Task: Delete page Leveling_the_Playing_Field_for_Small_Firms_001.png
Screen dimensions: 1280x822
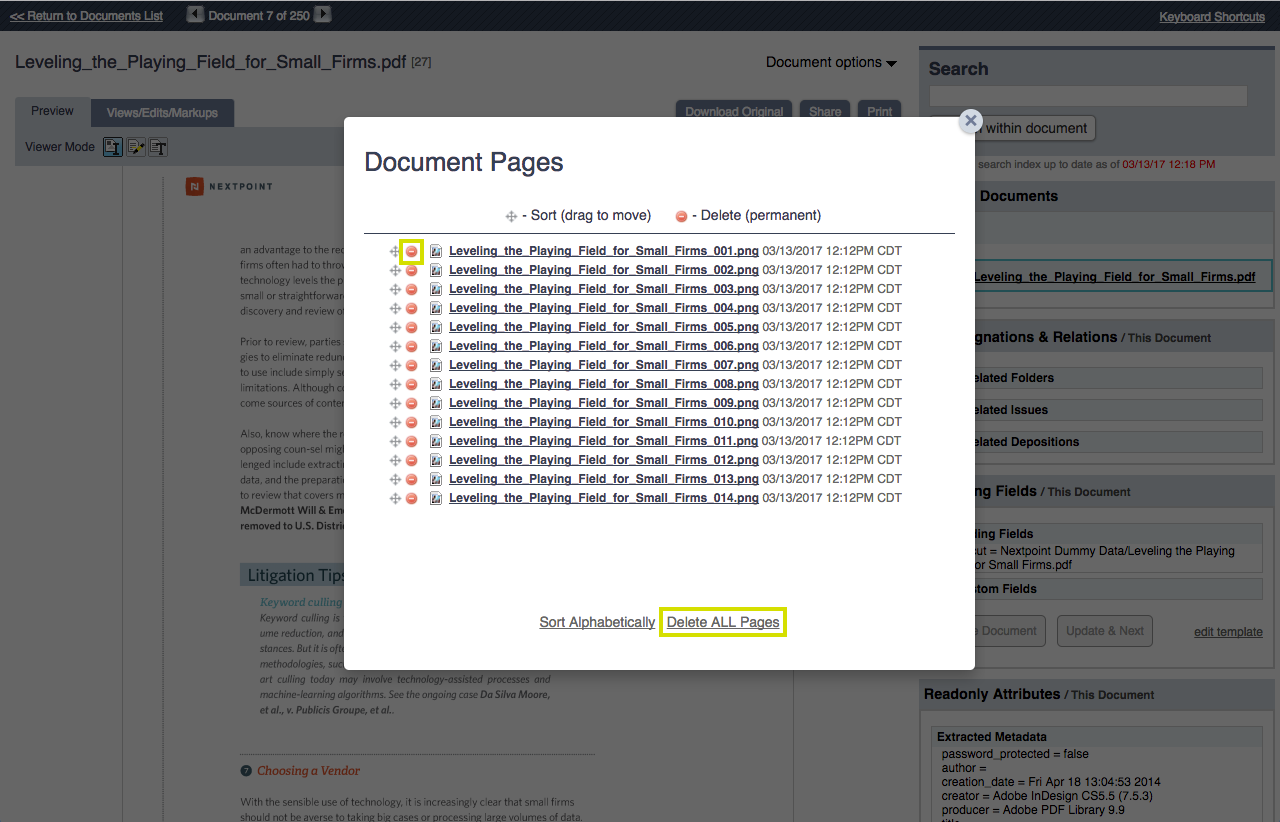Action: tap(411, 251)
